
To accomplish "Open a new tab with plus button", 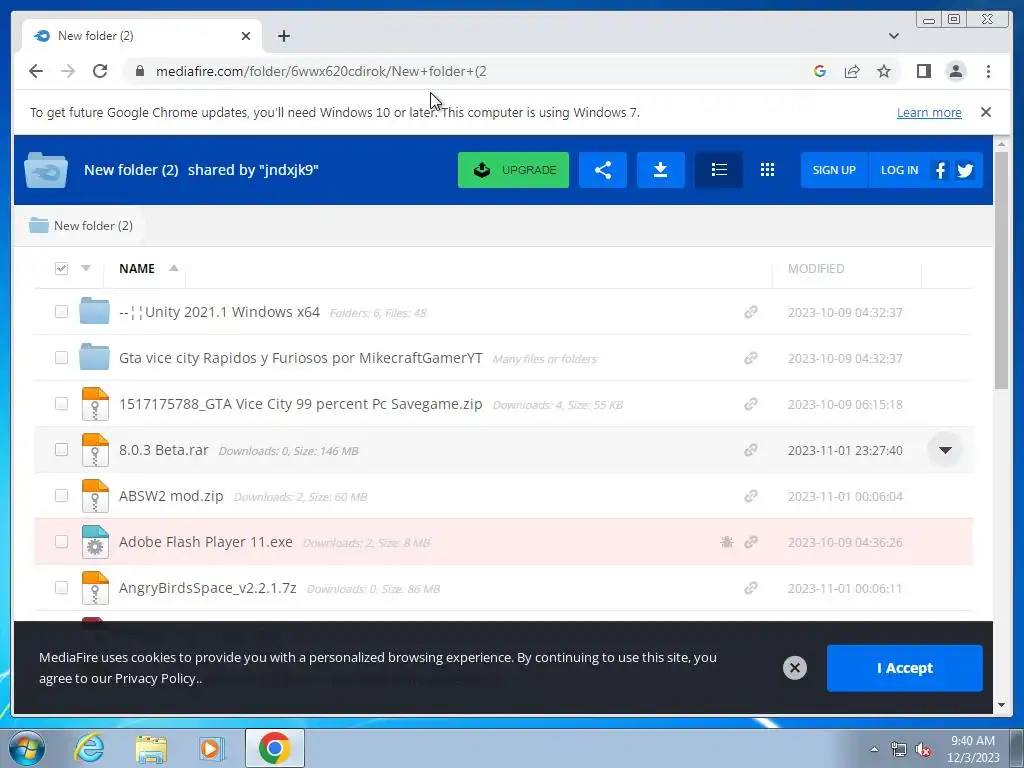I will click(x=283, y=36).
